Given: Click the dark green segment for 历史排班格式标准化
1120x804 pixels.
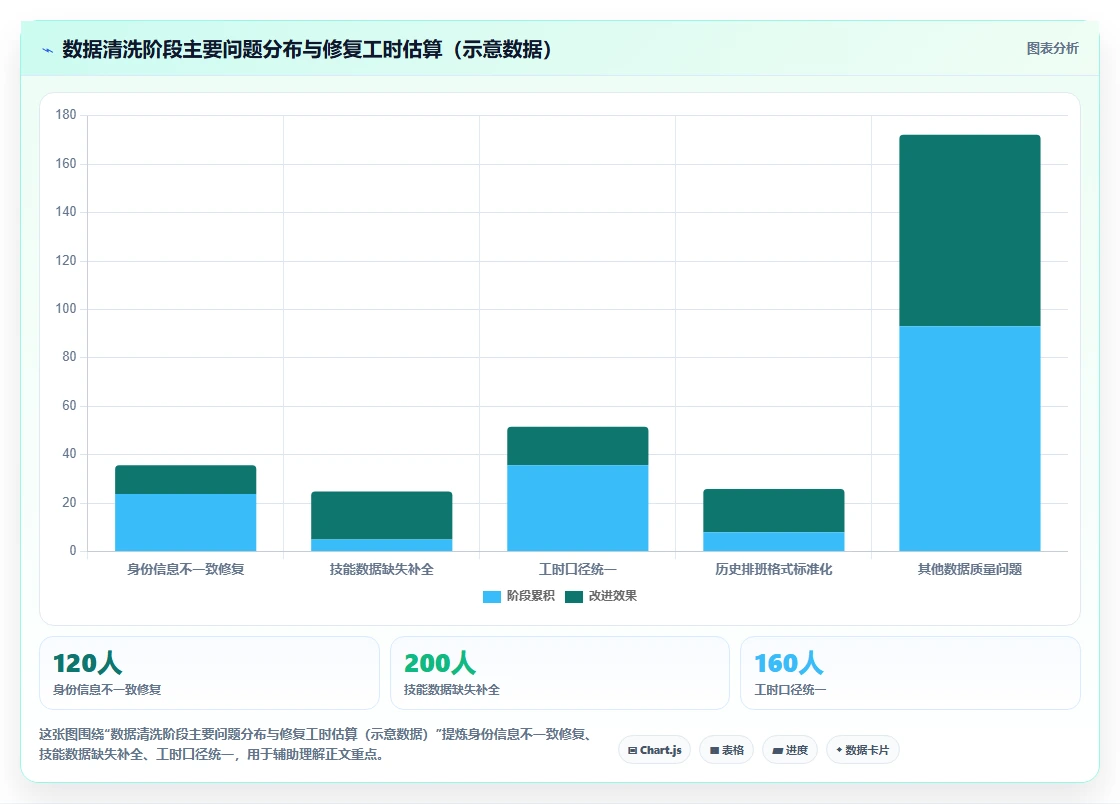Looking at the screenshot, I should pos(774,511).
